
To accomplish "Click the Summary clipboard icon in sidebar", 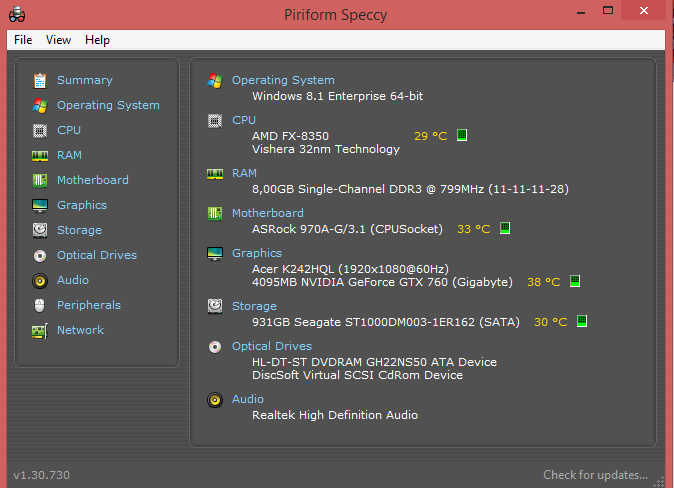I will [x=40, y=80].
